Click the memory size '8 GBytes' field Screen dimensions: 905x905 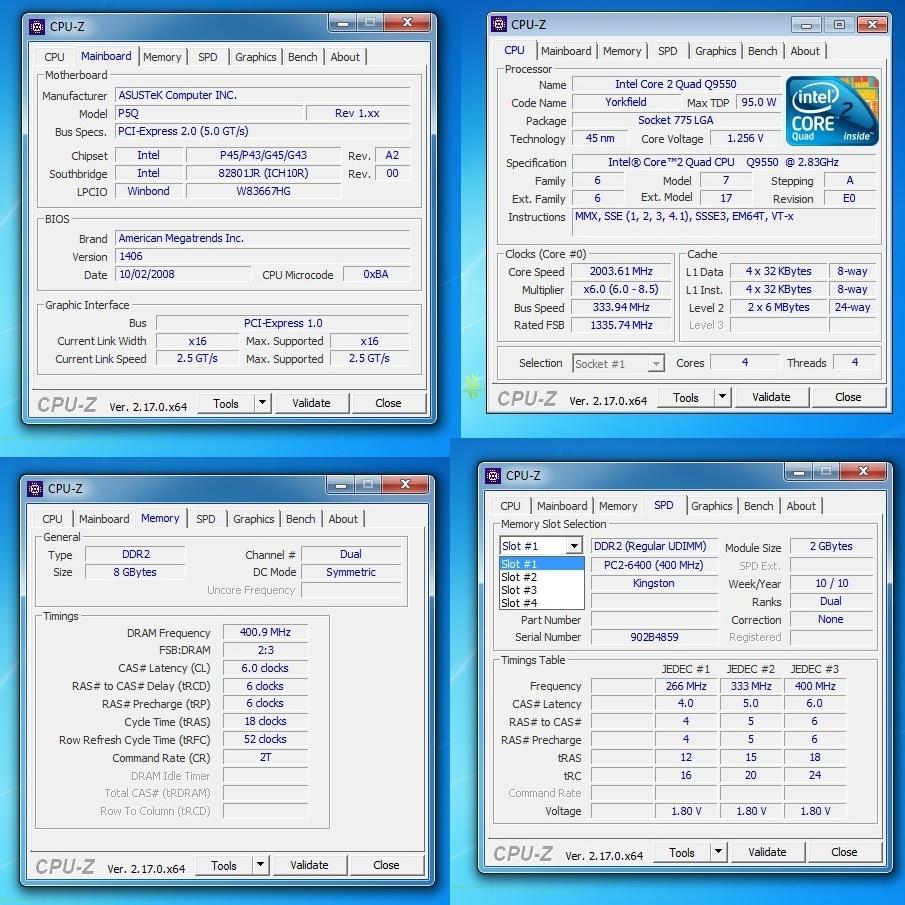[x=135, y=572]
